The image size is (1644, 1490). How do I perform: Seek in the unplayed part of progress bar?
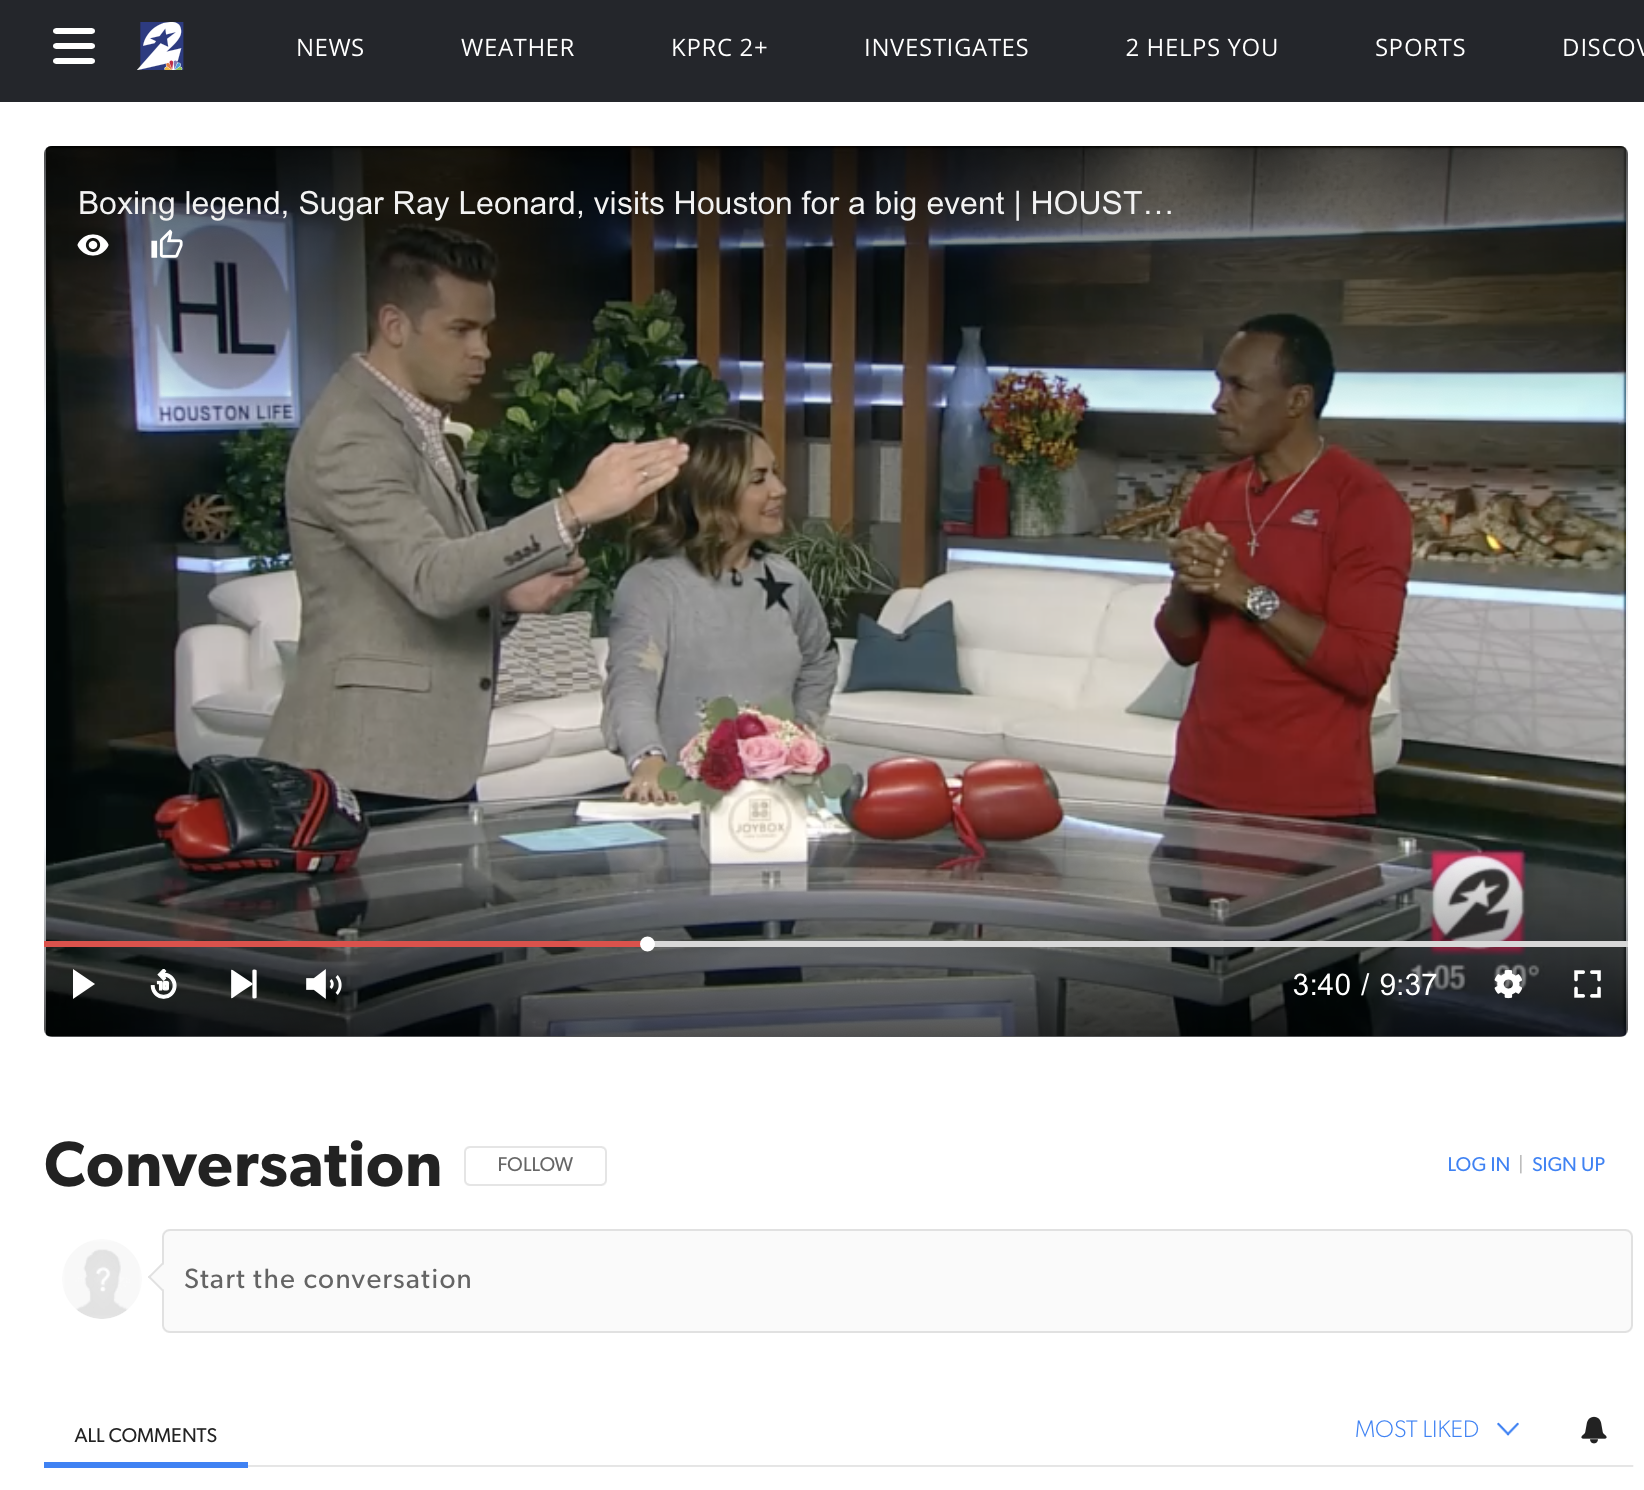tap(1140, 944)
